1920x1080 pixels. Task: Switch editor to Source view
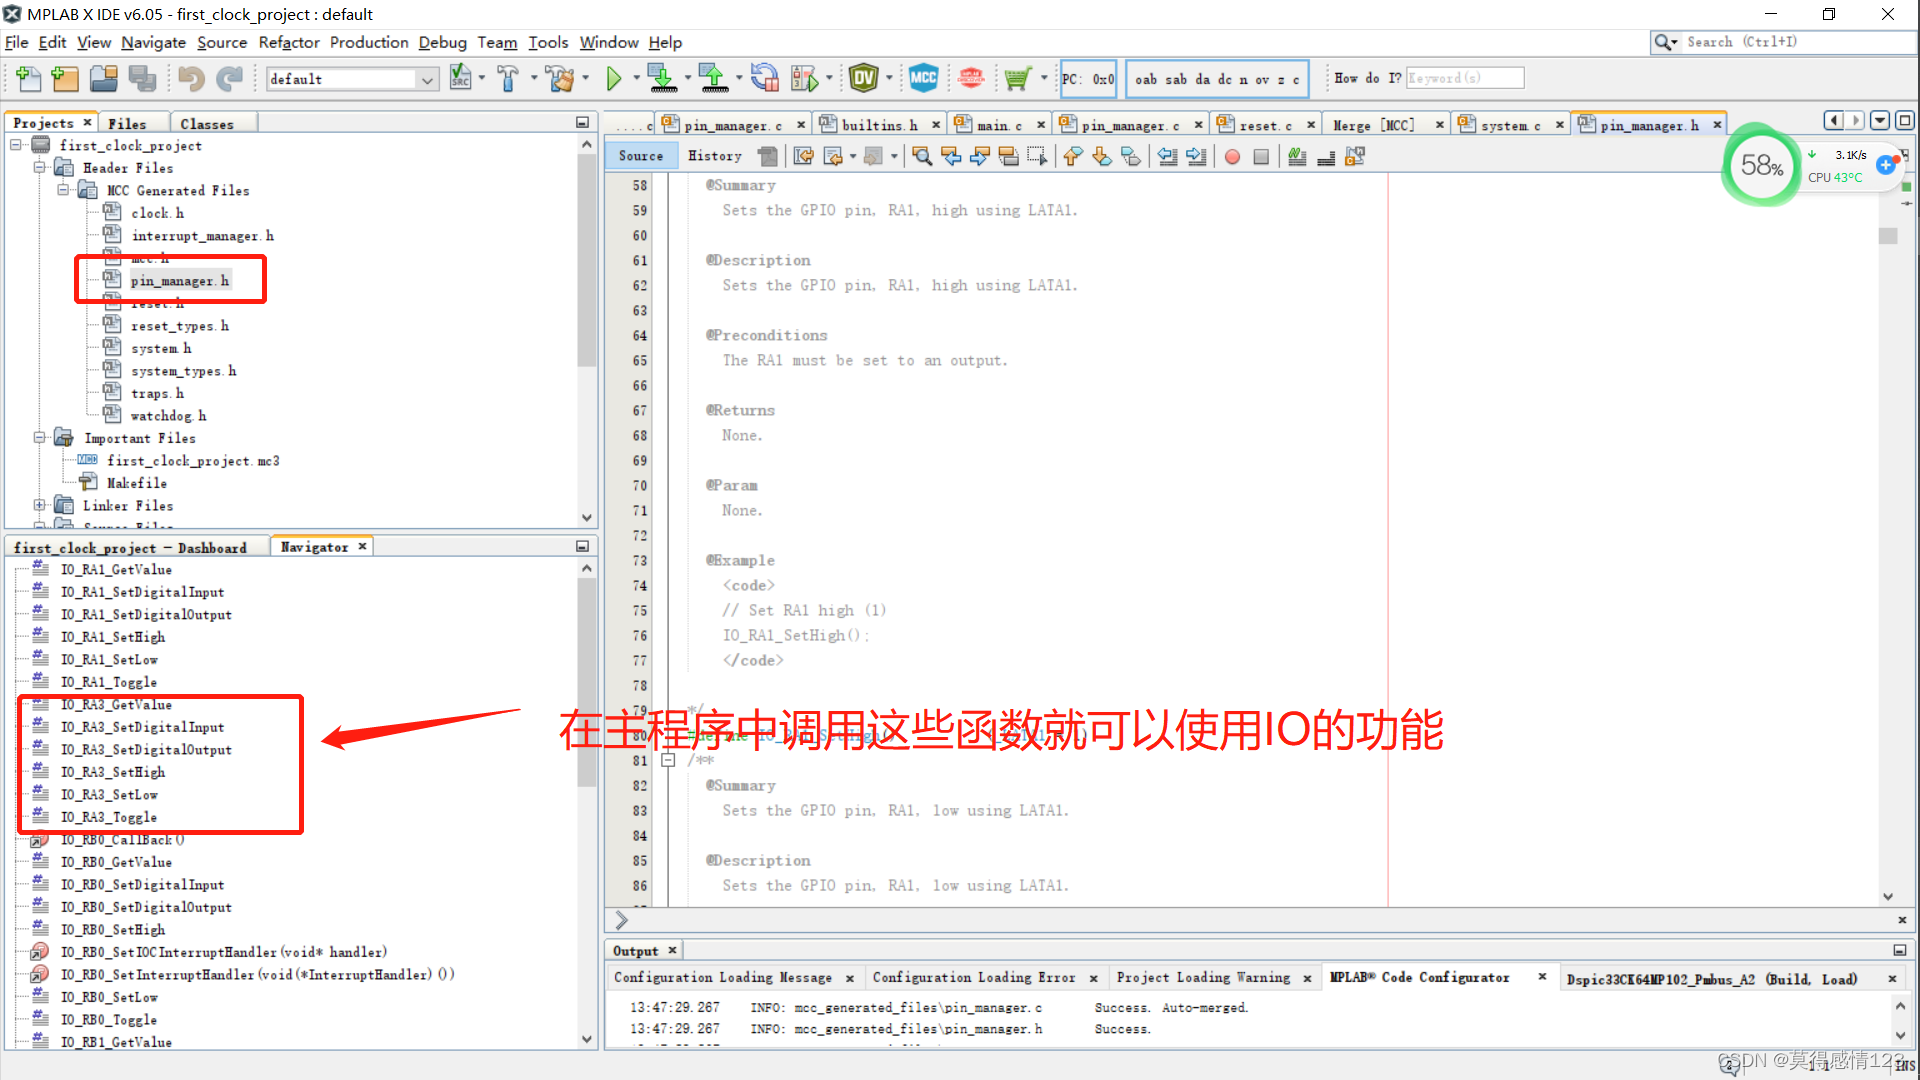click(641, 156)
